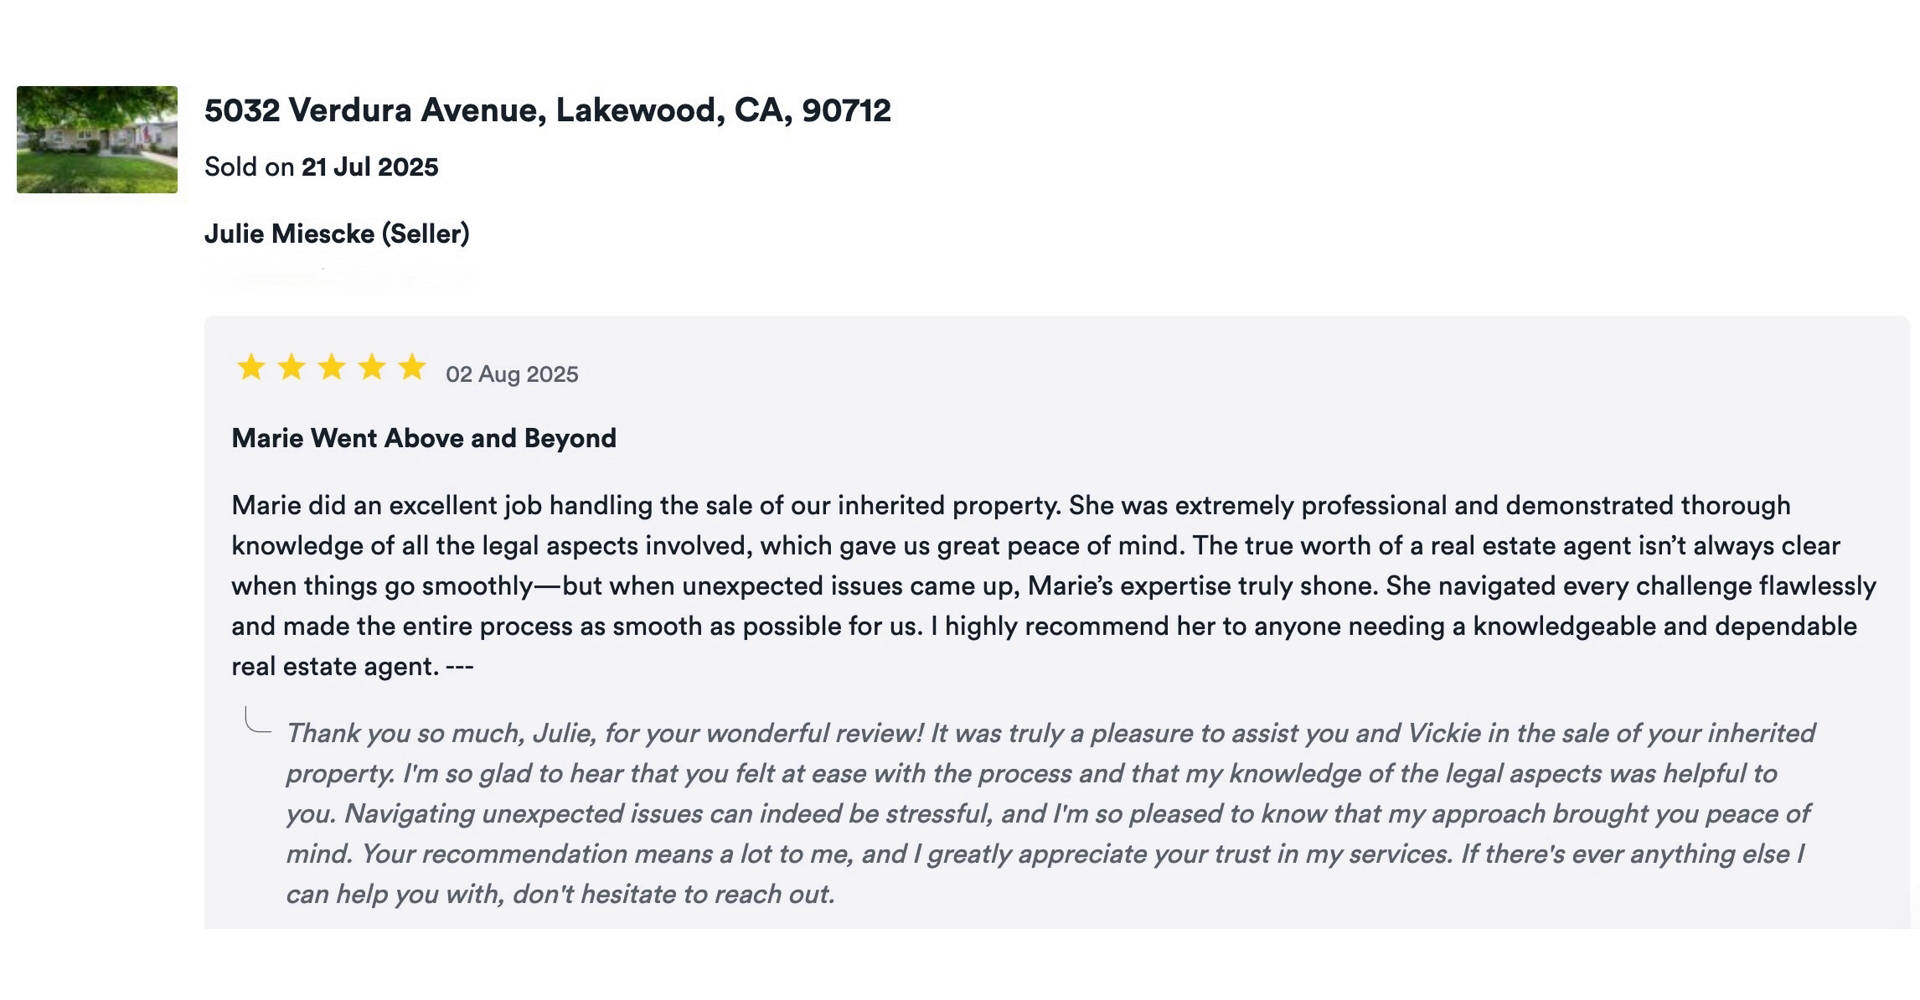
Task: Click the 90712 zip code in the address
Action: [x=846, y=110]
